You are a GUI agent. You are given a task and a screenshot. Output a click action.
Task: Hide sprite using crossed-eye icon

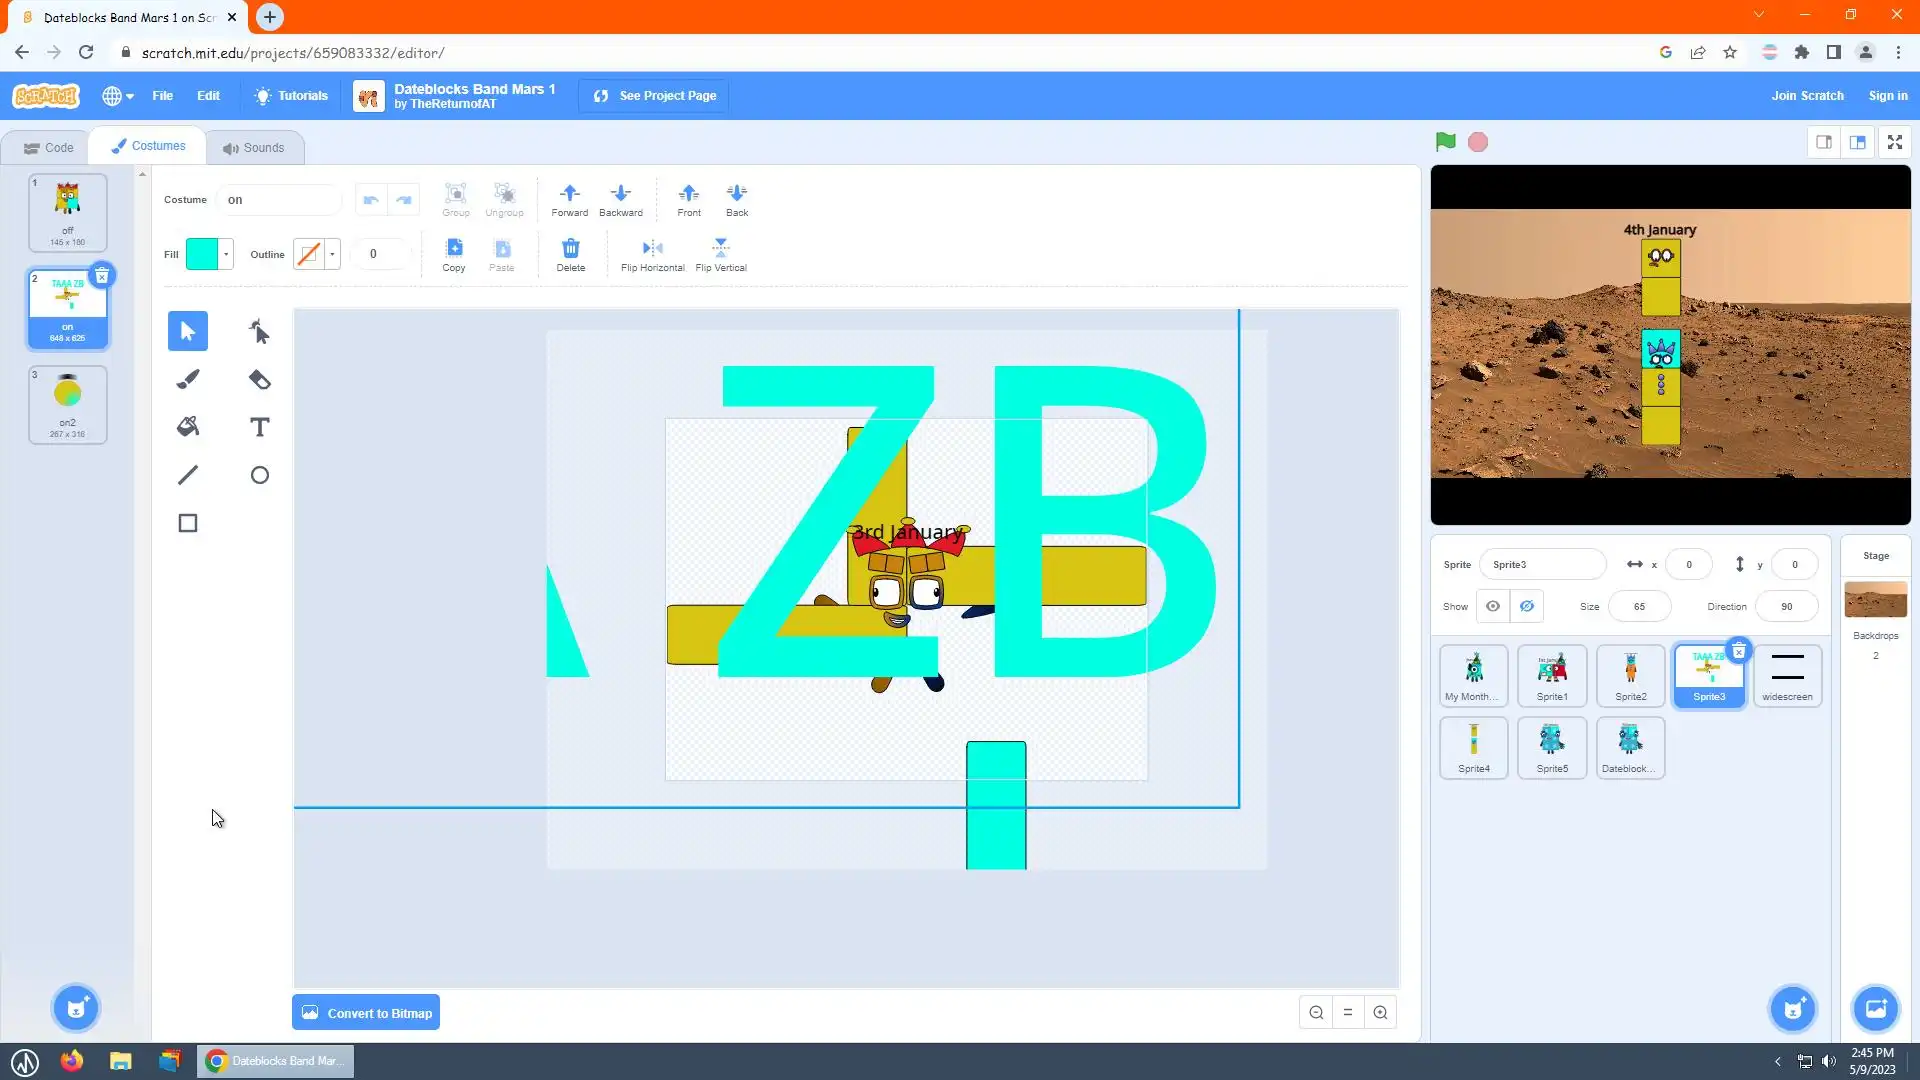point(1527,606)
